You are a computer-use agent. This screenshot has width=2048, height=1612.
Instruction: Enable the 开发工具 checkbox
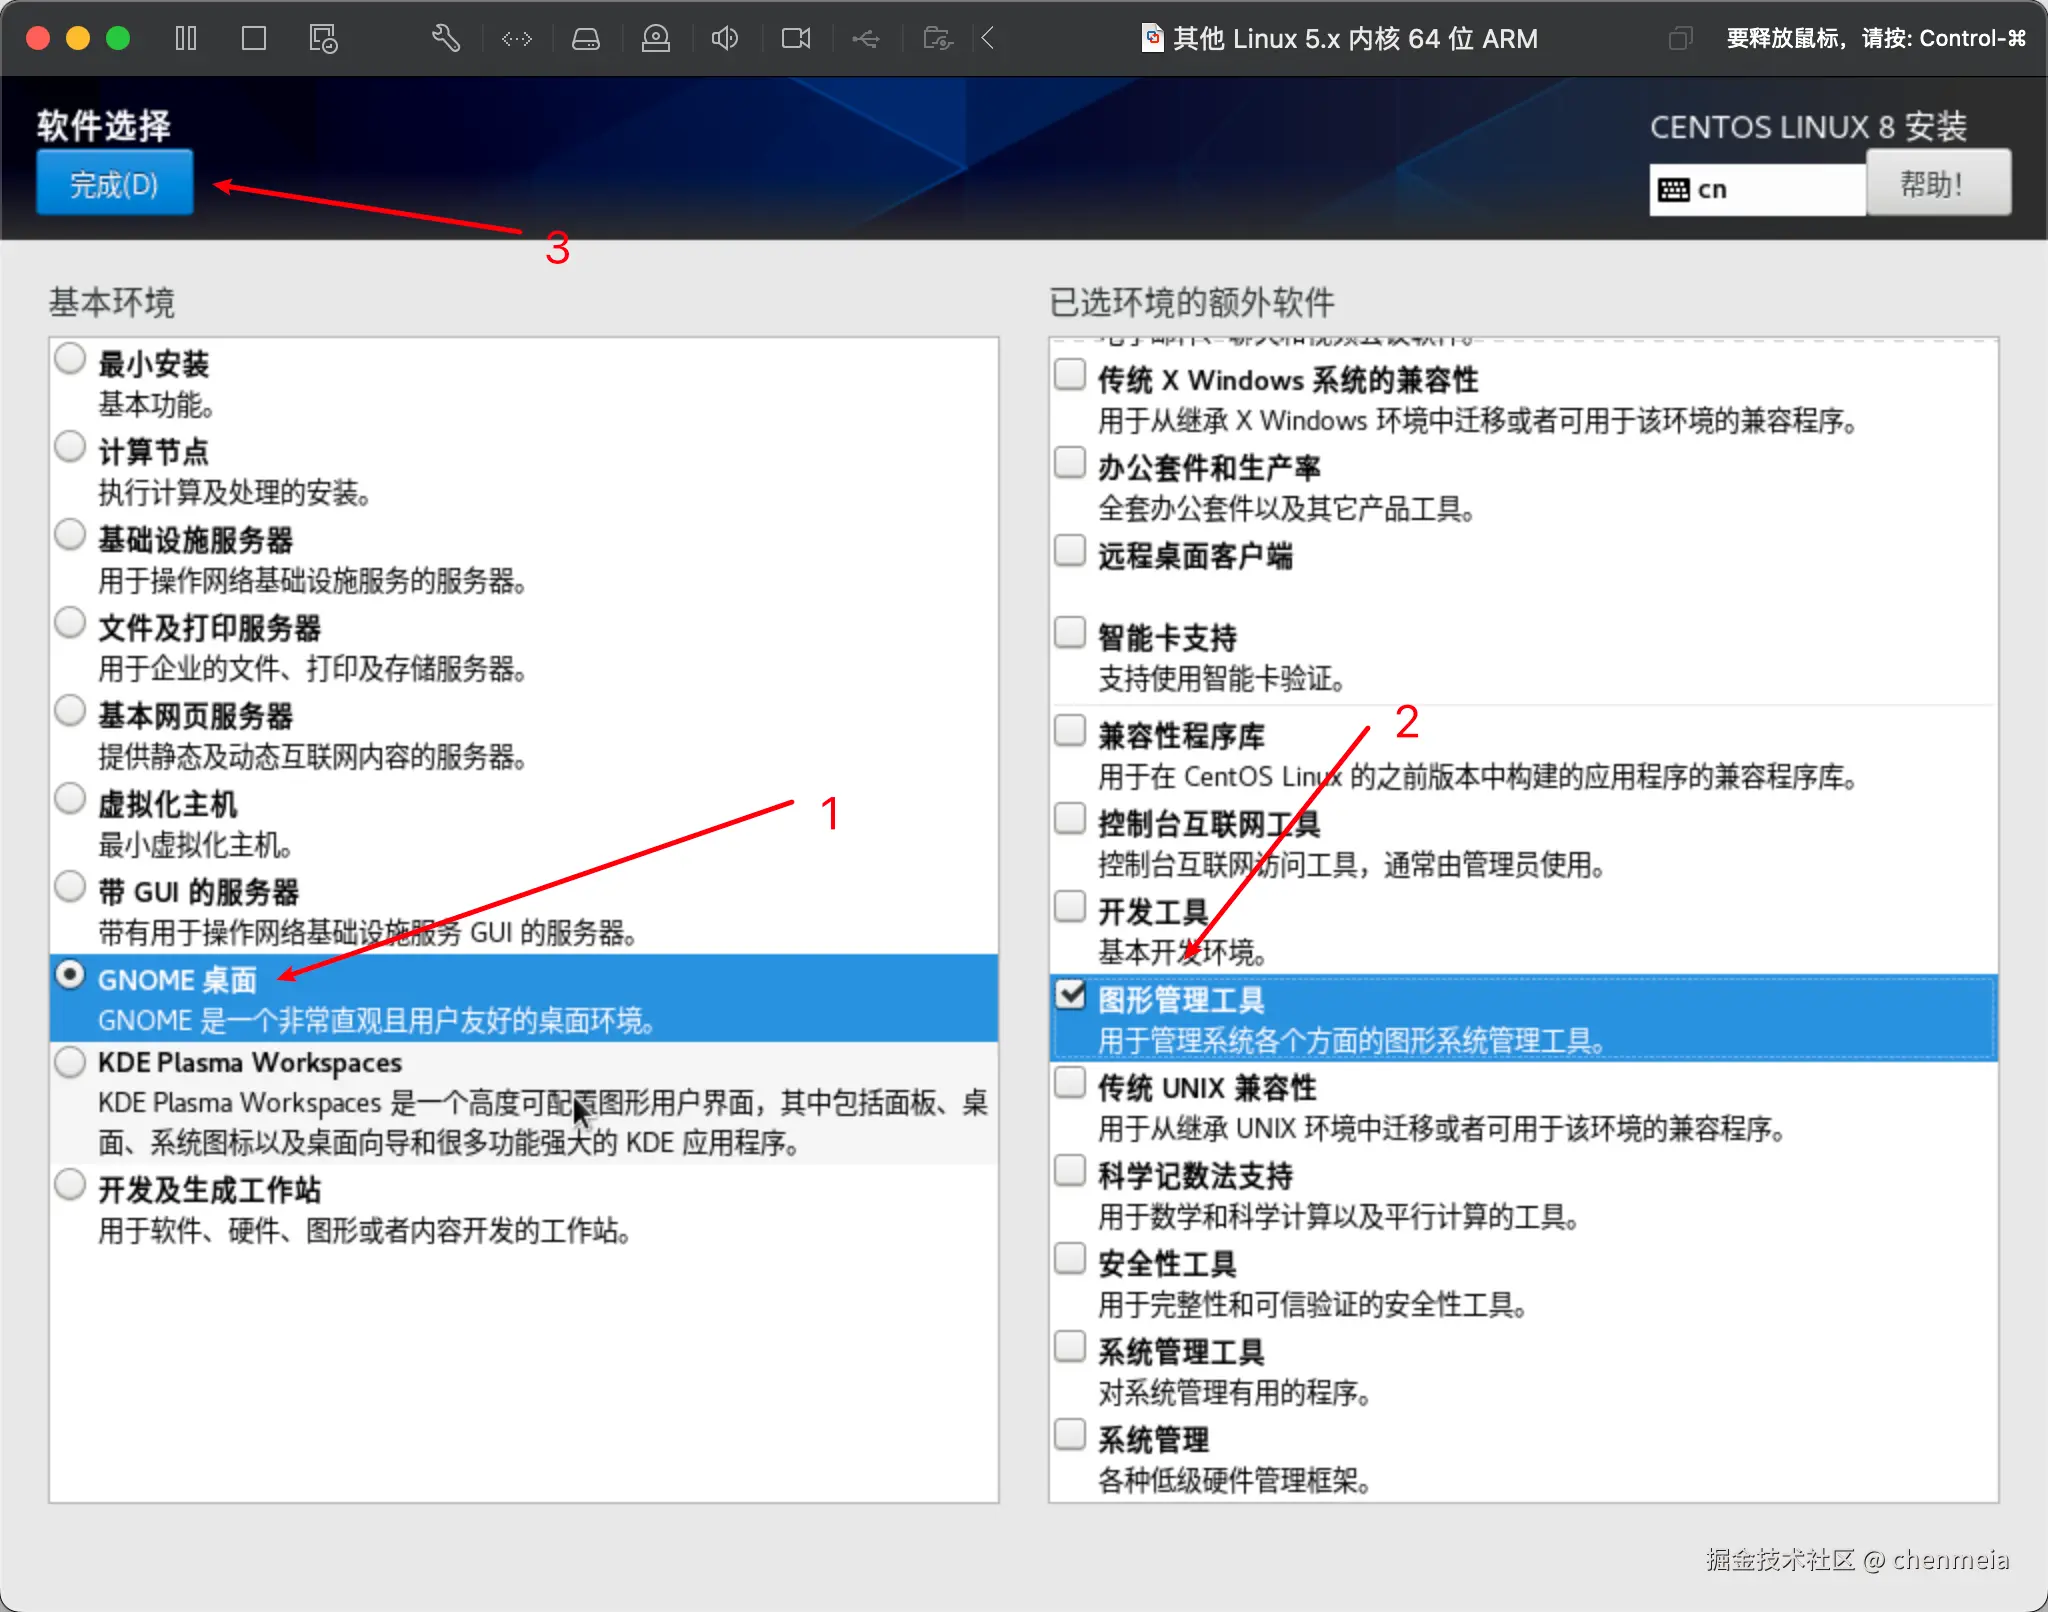coord(1070,905)
